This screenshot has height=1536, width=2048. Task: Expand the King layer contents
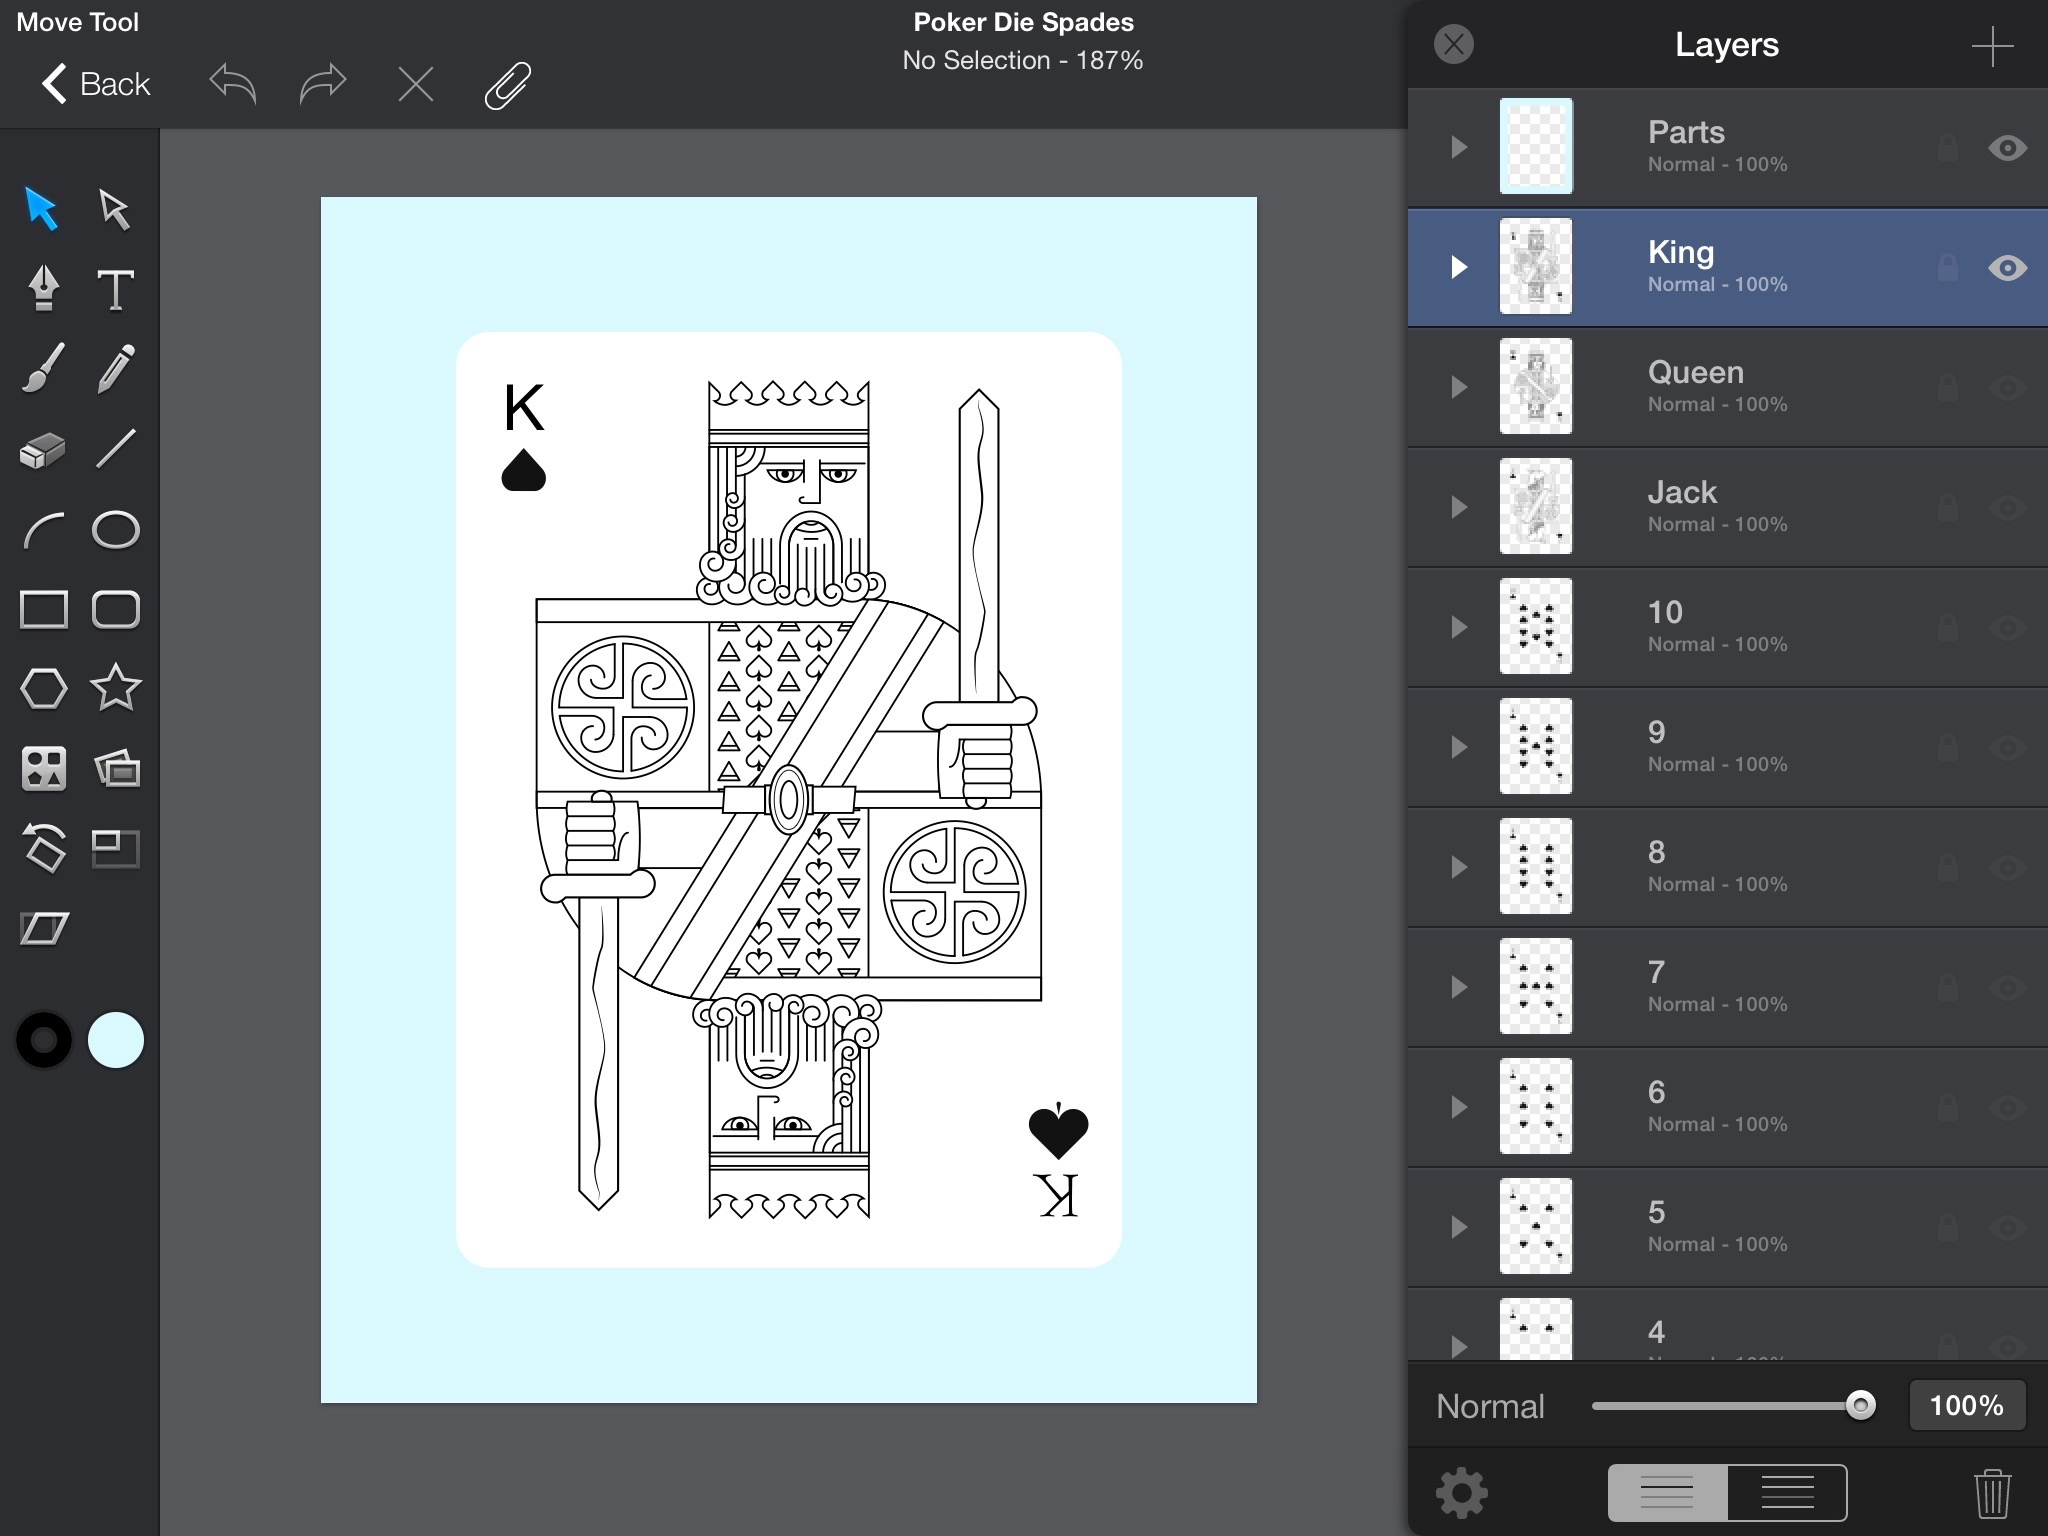tap(1459, 267)
